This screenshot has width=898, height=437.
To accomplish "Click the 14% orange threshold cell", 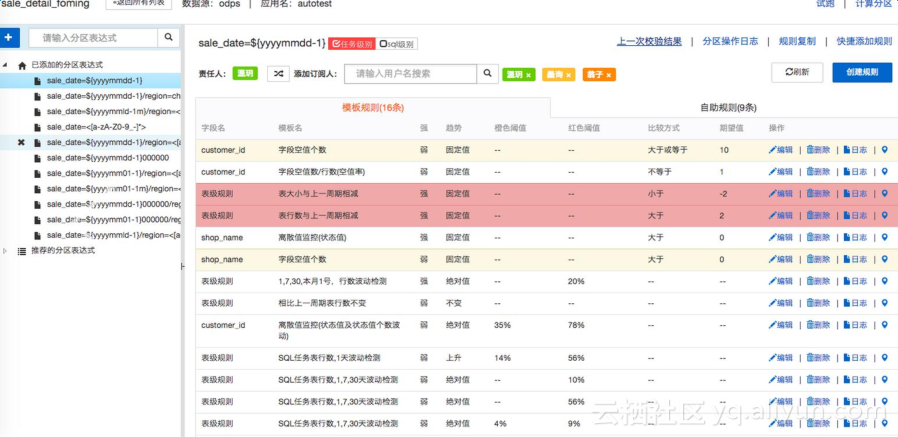I will tap(502, 358).
